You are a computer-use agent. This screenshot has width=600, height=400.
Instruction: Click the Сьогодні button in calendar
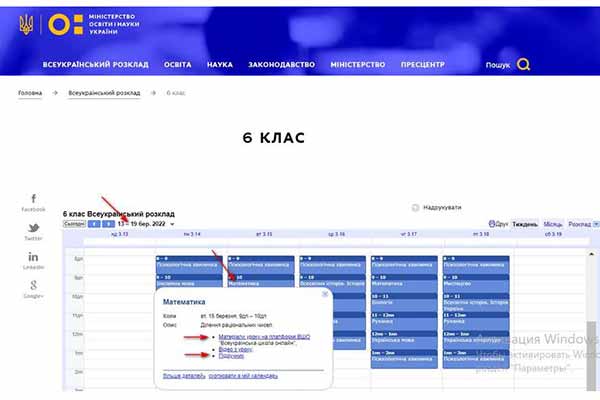(x=74, y=224)
